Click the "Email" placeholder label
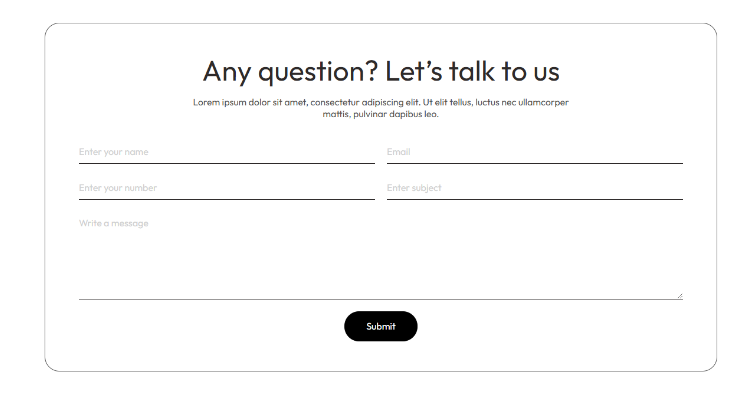This screenshot has width=755, height=403. 398,152
